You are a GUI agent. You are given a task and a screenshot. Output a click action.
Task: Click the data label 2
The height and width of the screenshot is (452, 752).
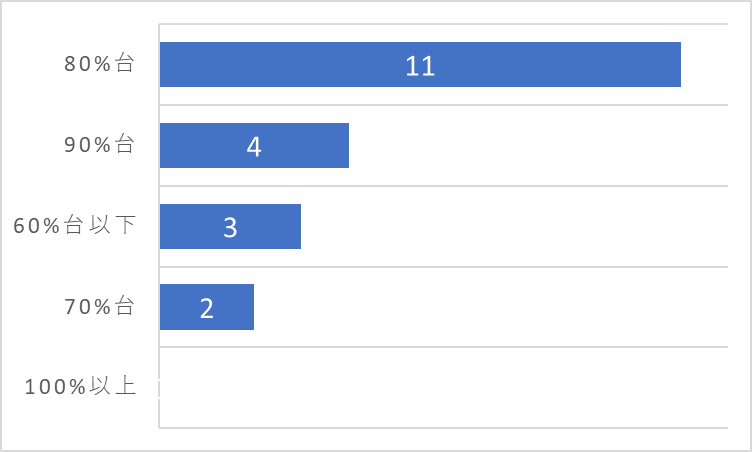pyautogui.click(x=207, y=308)
